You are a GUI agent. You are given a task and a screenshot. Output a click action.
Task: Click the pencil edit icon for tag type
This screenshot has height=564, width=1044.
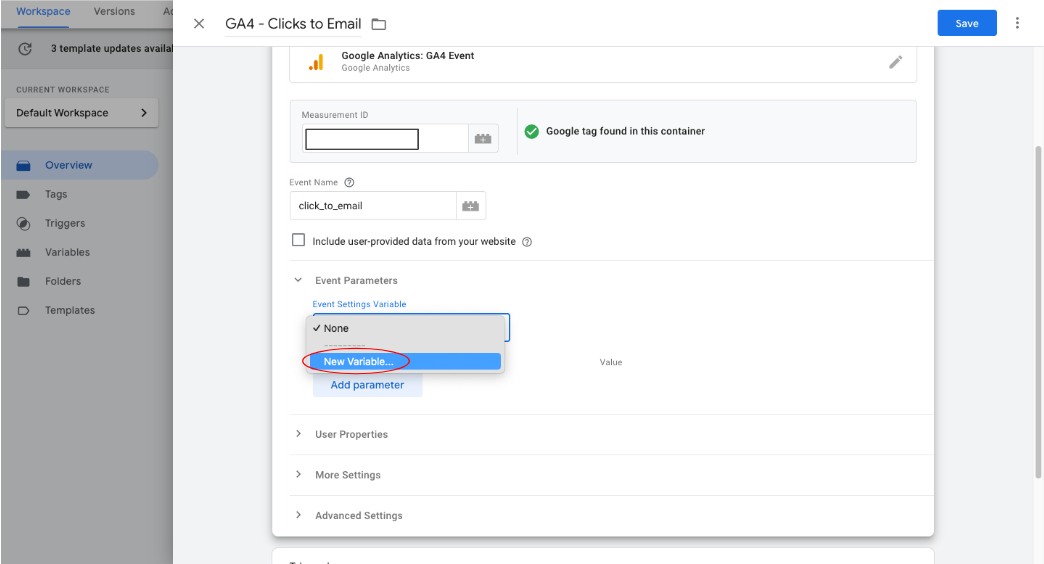(895, 62)
